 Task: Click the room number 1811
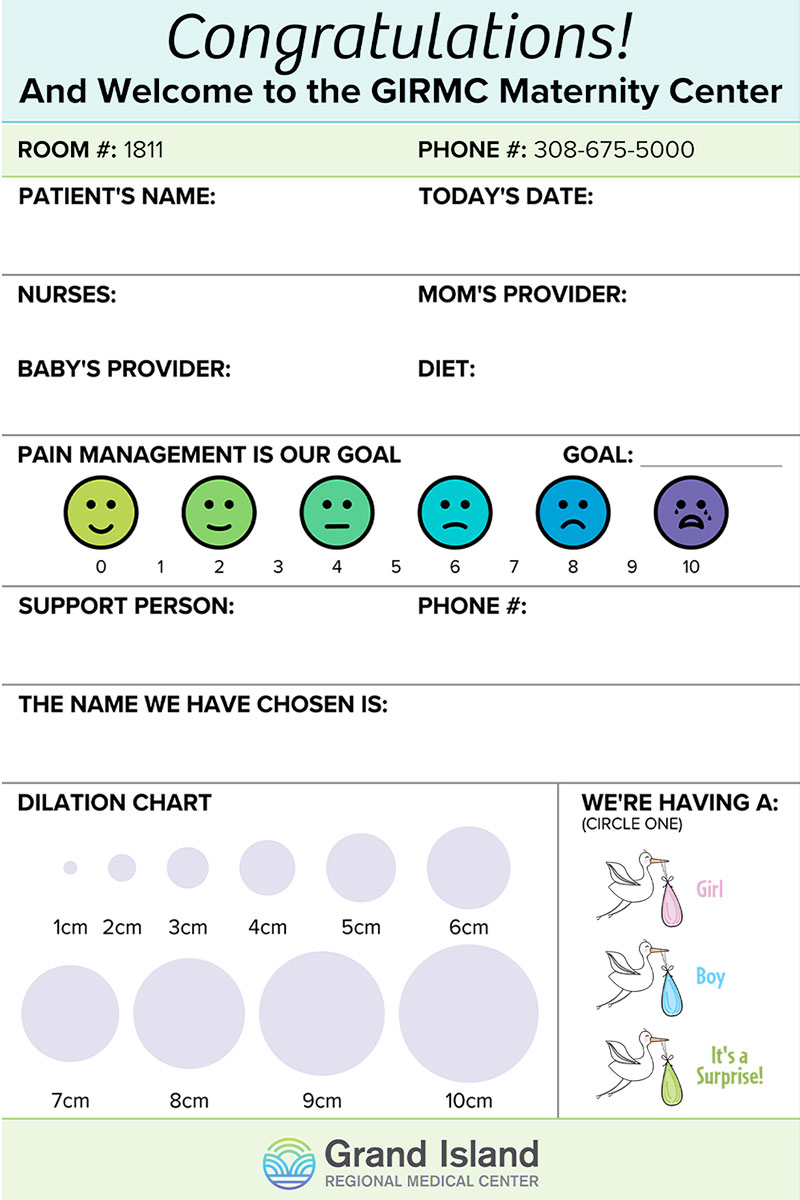(x=144, y=150)
